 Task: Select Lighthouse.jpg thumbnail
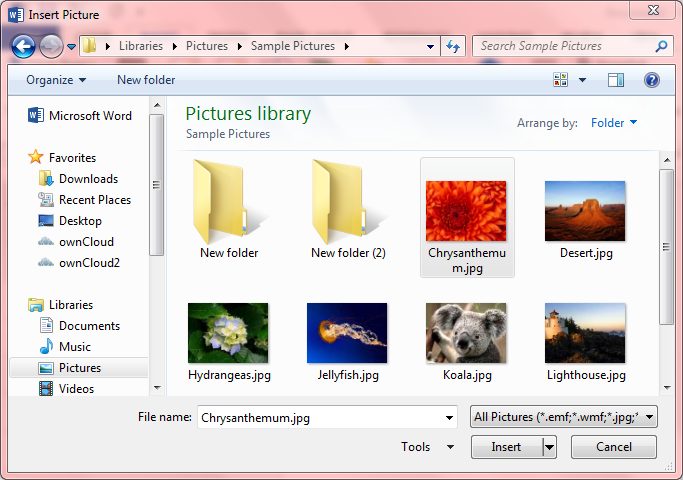click(x=585, y=333)
